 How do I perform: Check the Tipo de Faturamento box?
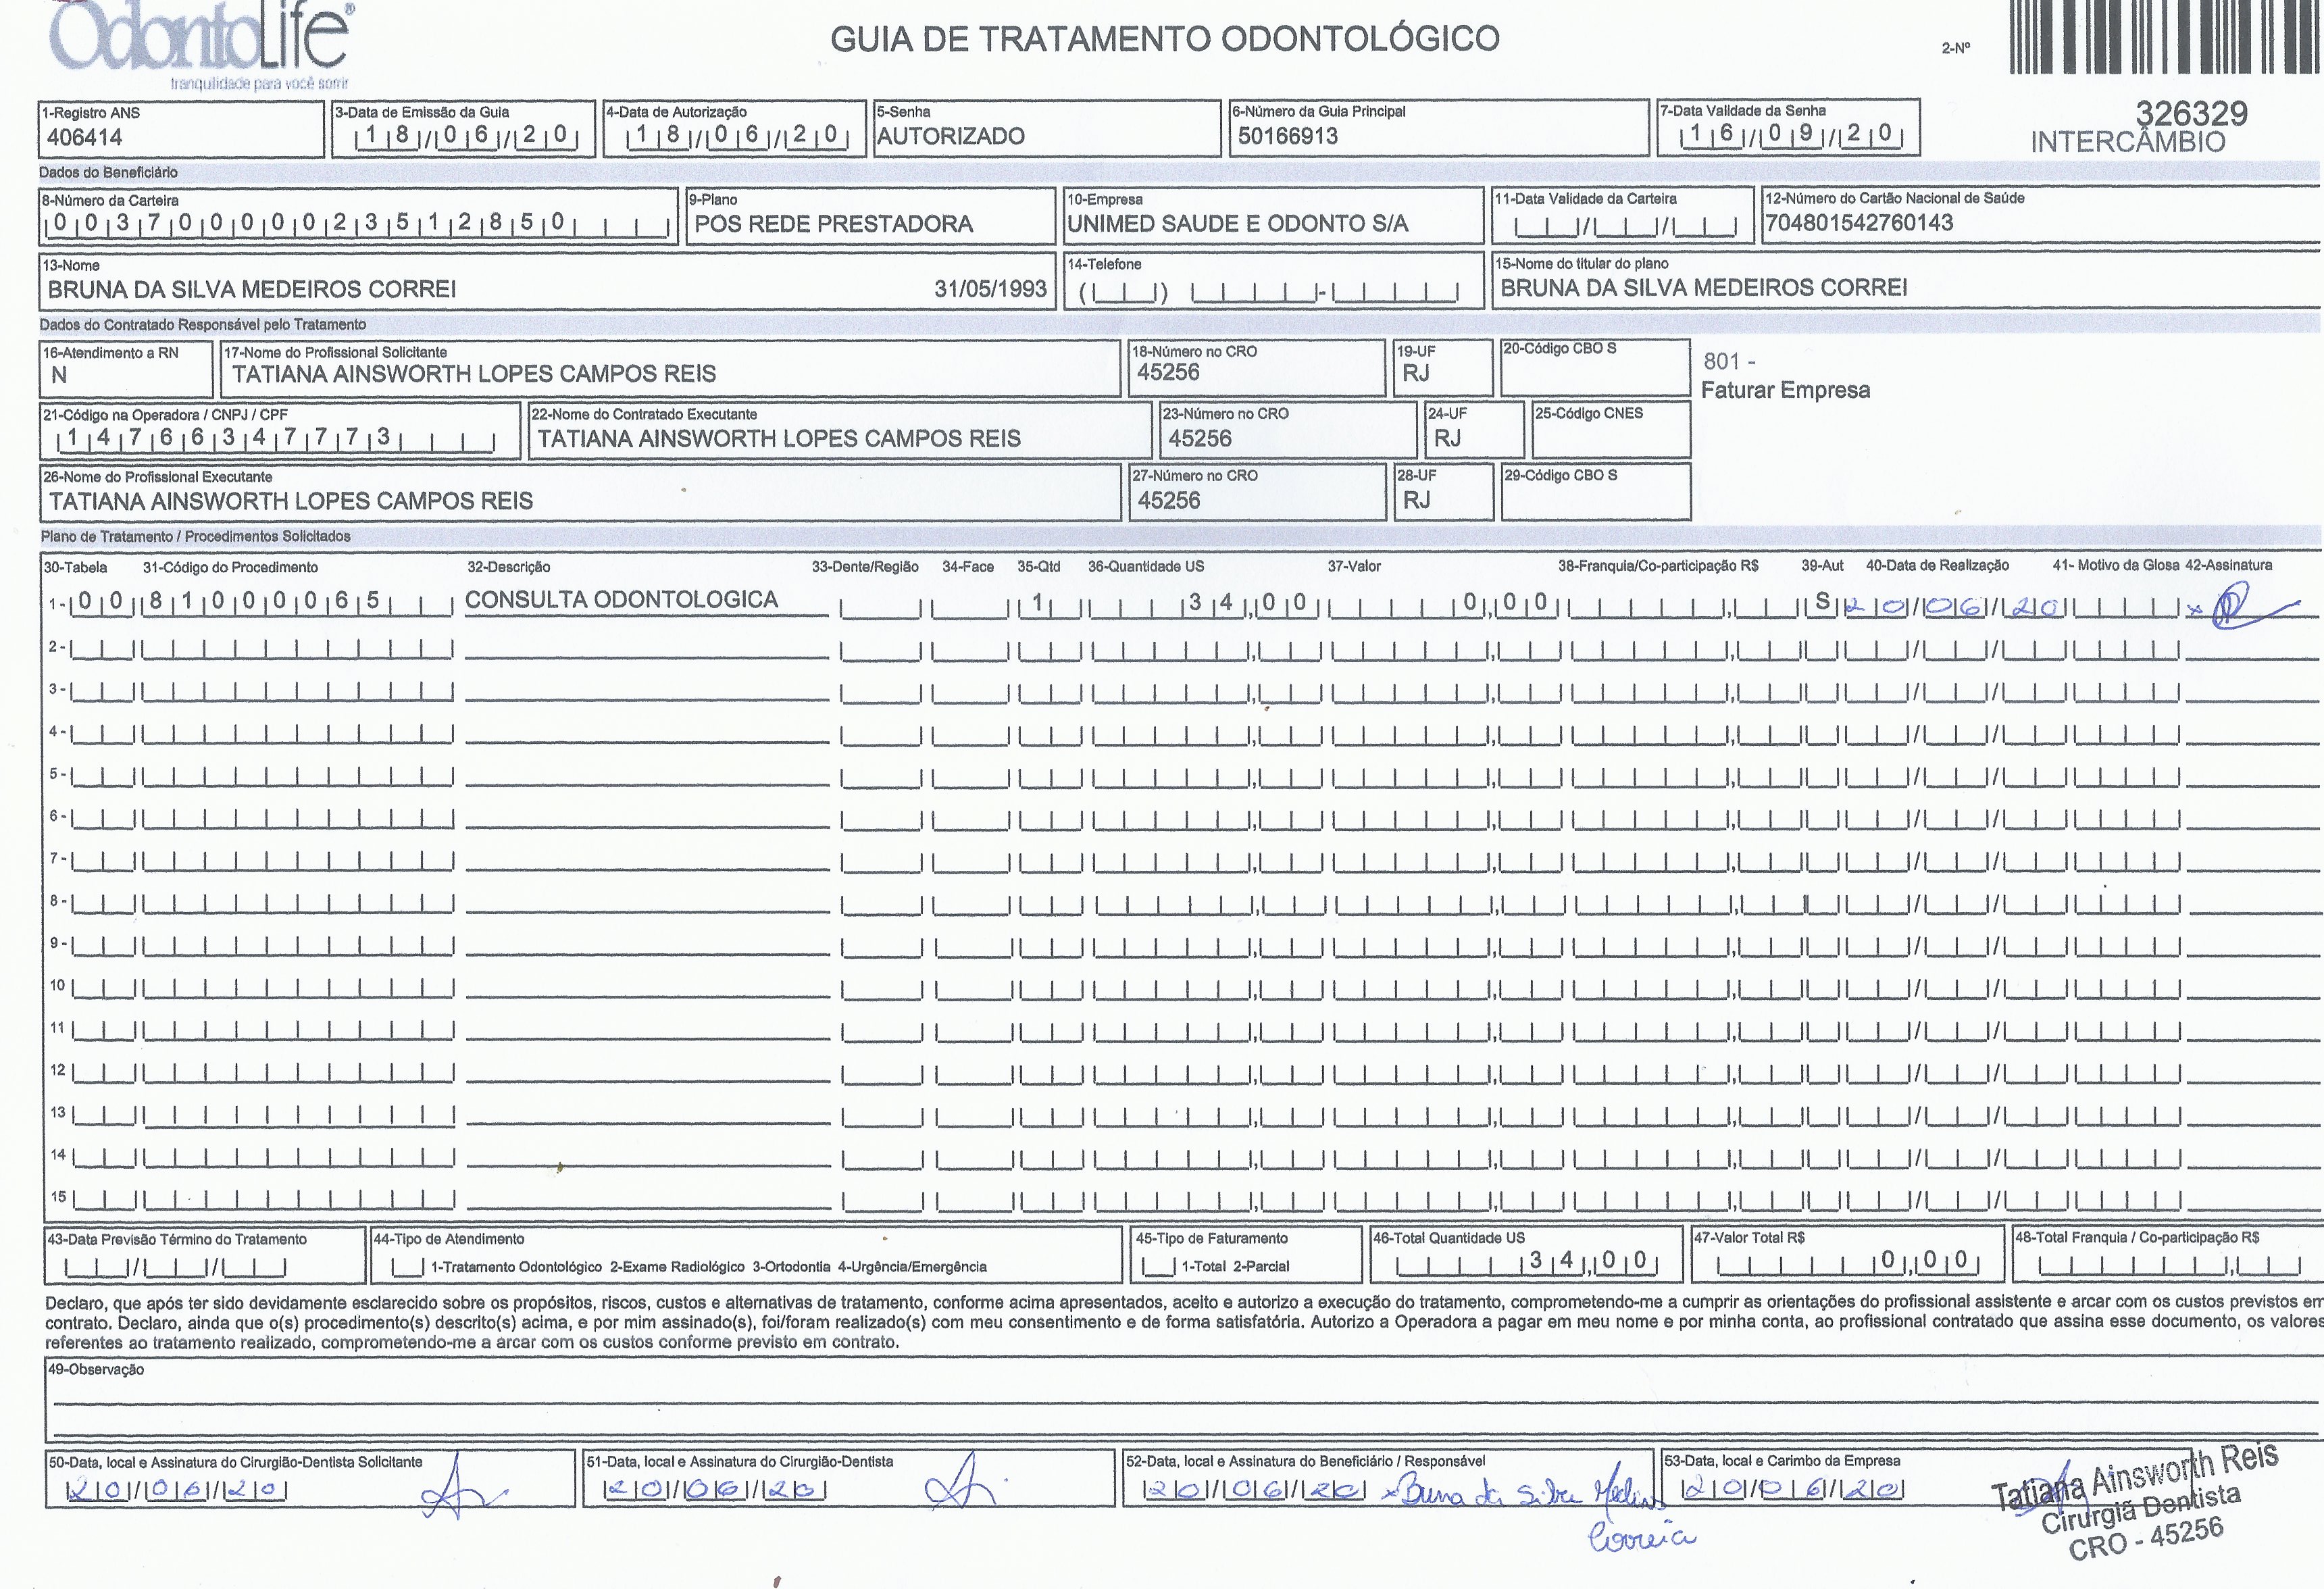[x=1158, y=1267]
